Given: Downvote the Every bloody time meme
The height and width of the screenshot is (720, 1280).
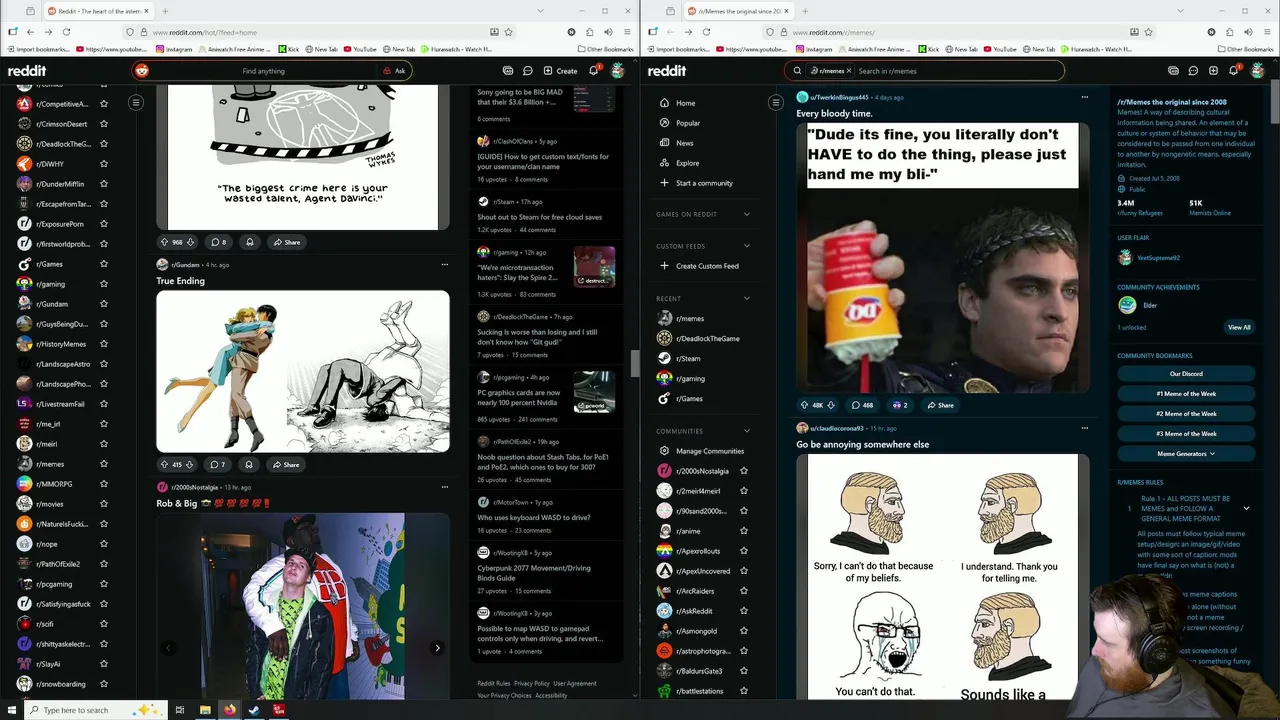Looking at the screenshot, I should click(830, 405).
